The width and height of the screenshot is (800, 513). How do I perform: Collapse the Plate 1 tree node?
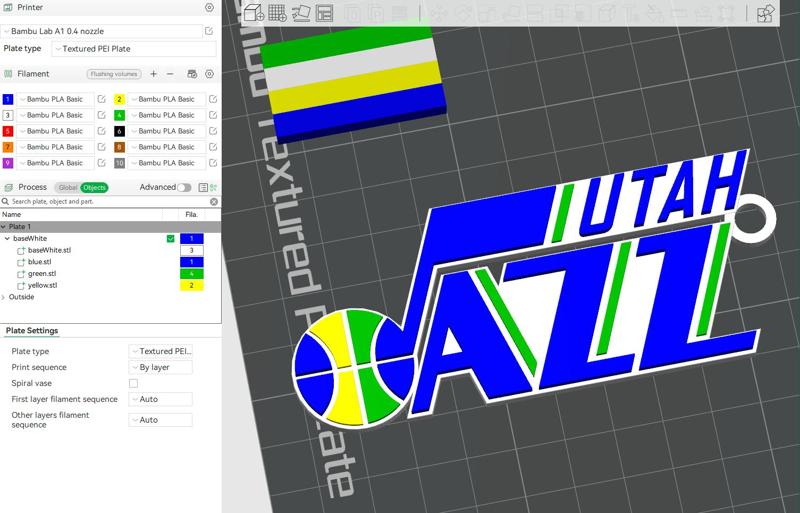pyautogui.click(x=4, y=227)
